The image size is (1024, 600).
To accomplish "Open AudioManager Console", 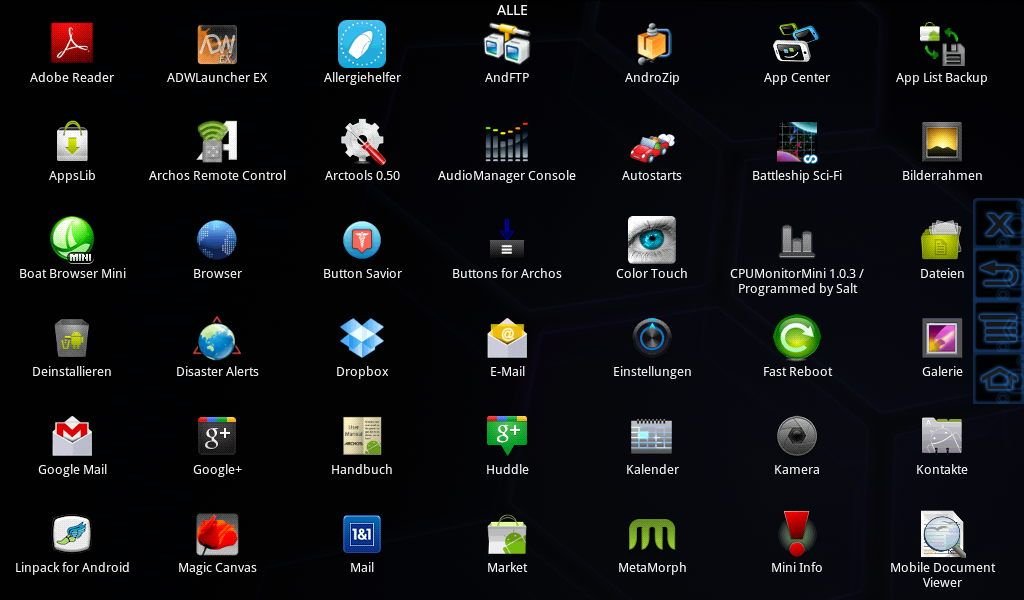I will [x=507, y=141].
